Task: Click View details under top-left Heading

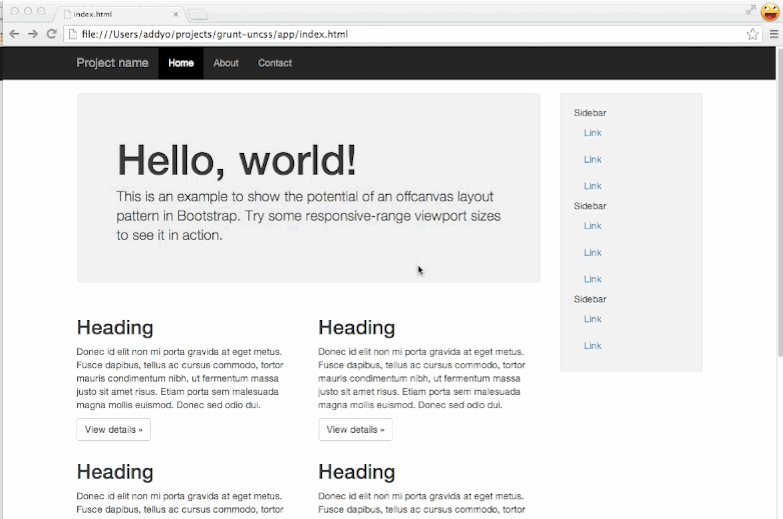Action: pyautogui.click(x=113, y=430)
